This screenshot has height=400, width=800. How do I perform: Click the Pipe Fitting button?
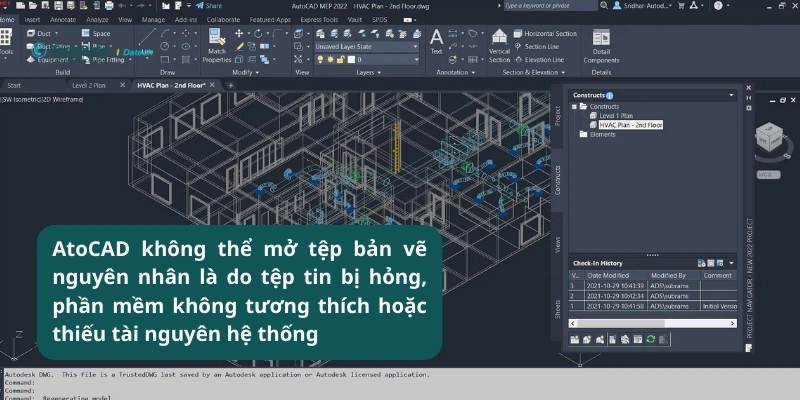click(x=103, y=60)
